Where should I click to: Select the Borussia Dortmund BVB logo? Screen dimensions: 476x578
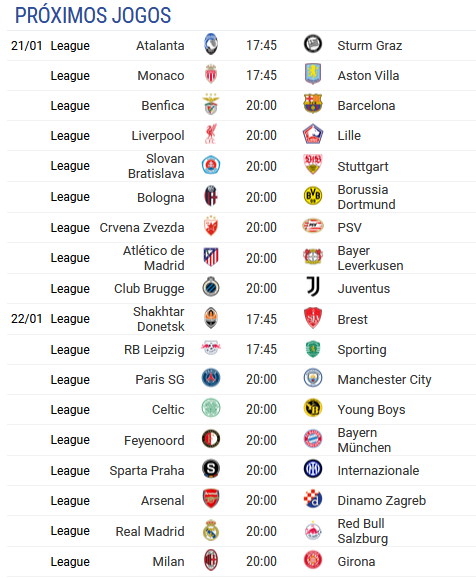(313, 196)
